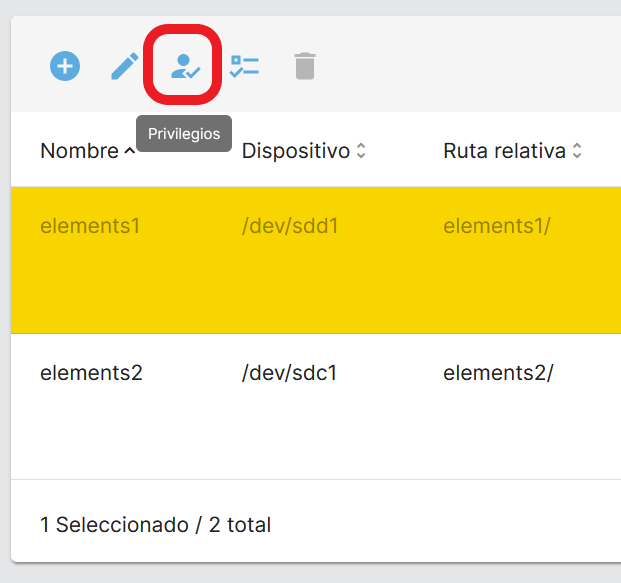Image resolution: width=621 pixels, height=583 pixels.
Task: Click the '1 Seleccionado / 2 total' footer
Action: tap(155, 525)
